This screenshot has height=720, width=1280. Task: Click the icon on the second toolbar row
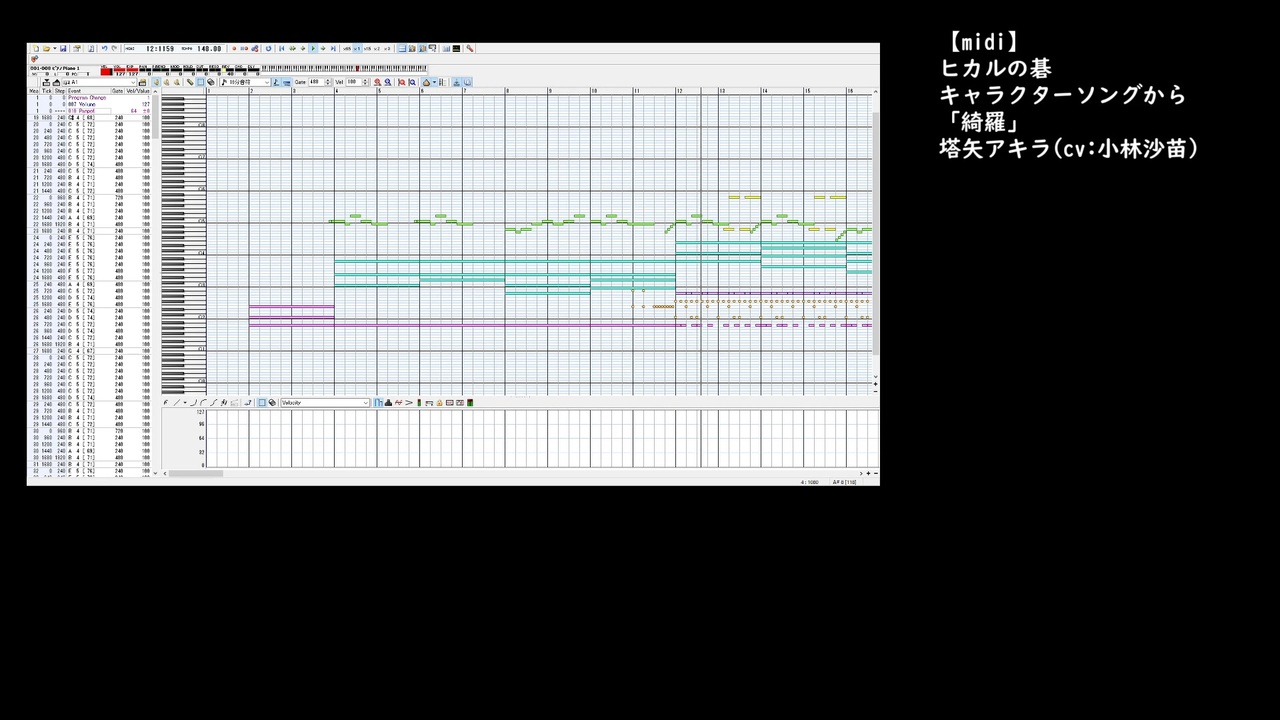click(x=34, y=59)
